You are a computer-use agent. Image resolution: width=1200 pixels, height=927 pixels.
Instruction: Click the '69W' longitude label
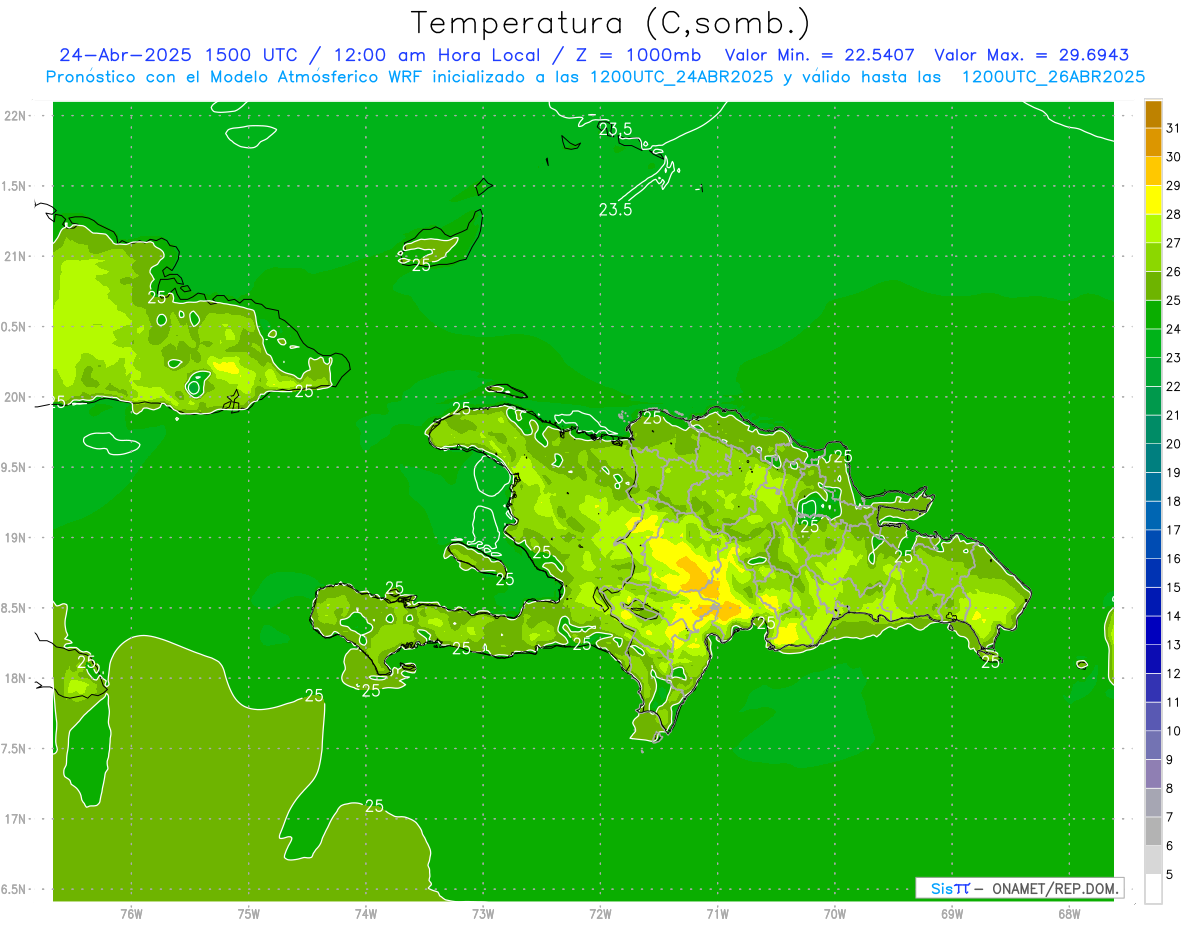(x=951, y=914)
